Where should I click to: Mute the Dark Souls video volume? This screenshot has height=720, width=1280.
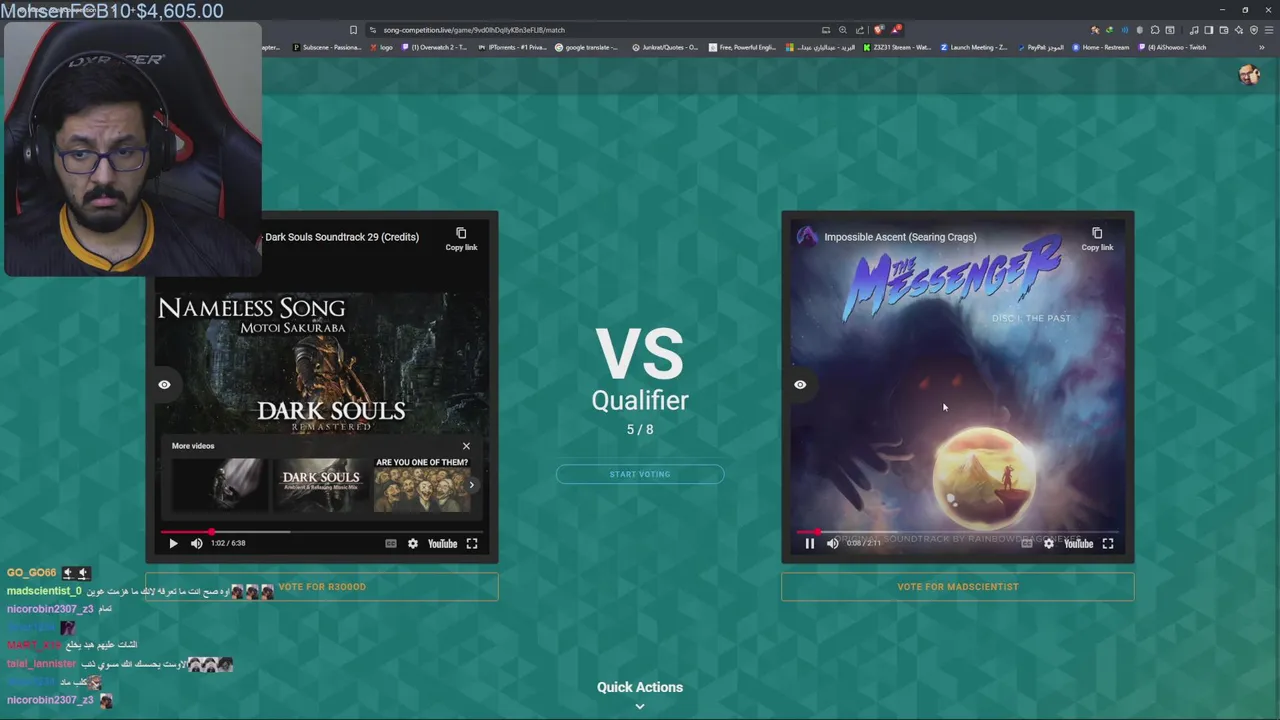tap(196, 543)
